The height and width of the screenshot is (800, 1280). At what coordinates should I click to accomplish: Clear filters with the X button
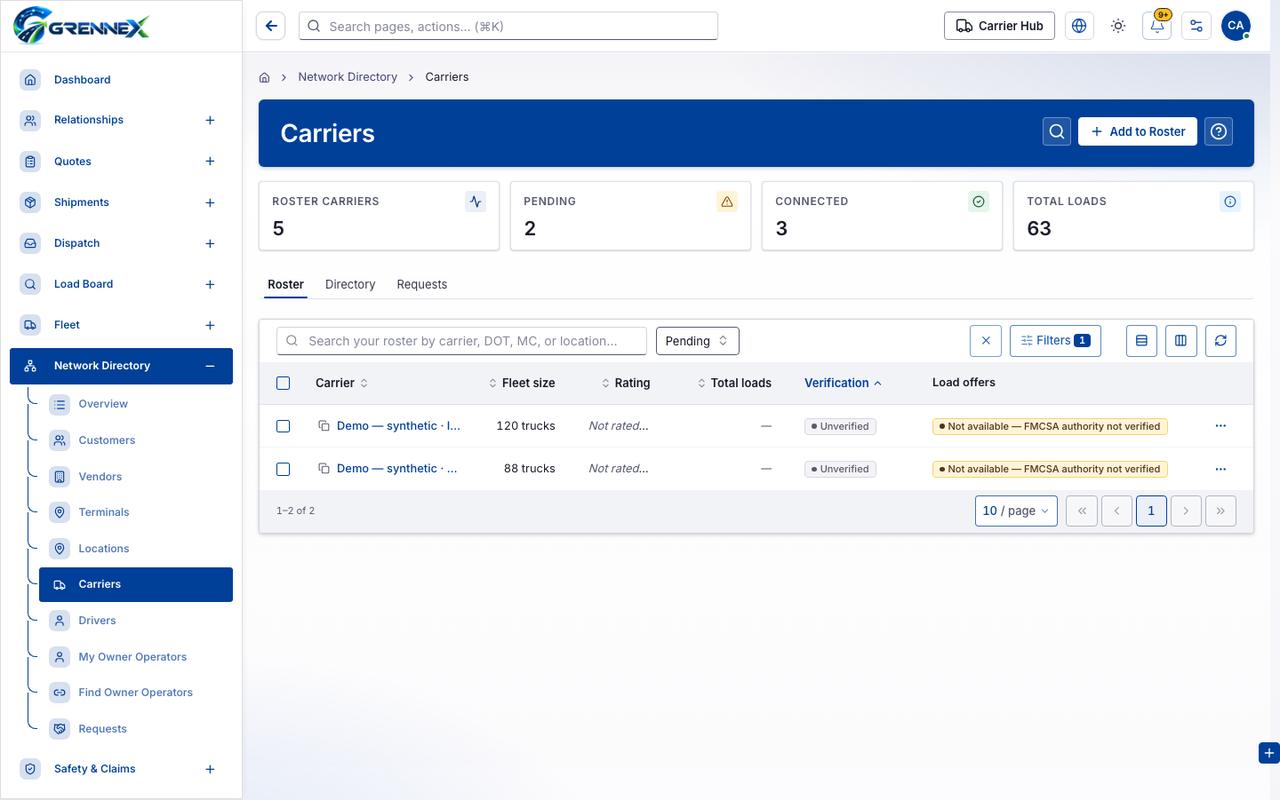986,341
